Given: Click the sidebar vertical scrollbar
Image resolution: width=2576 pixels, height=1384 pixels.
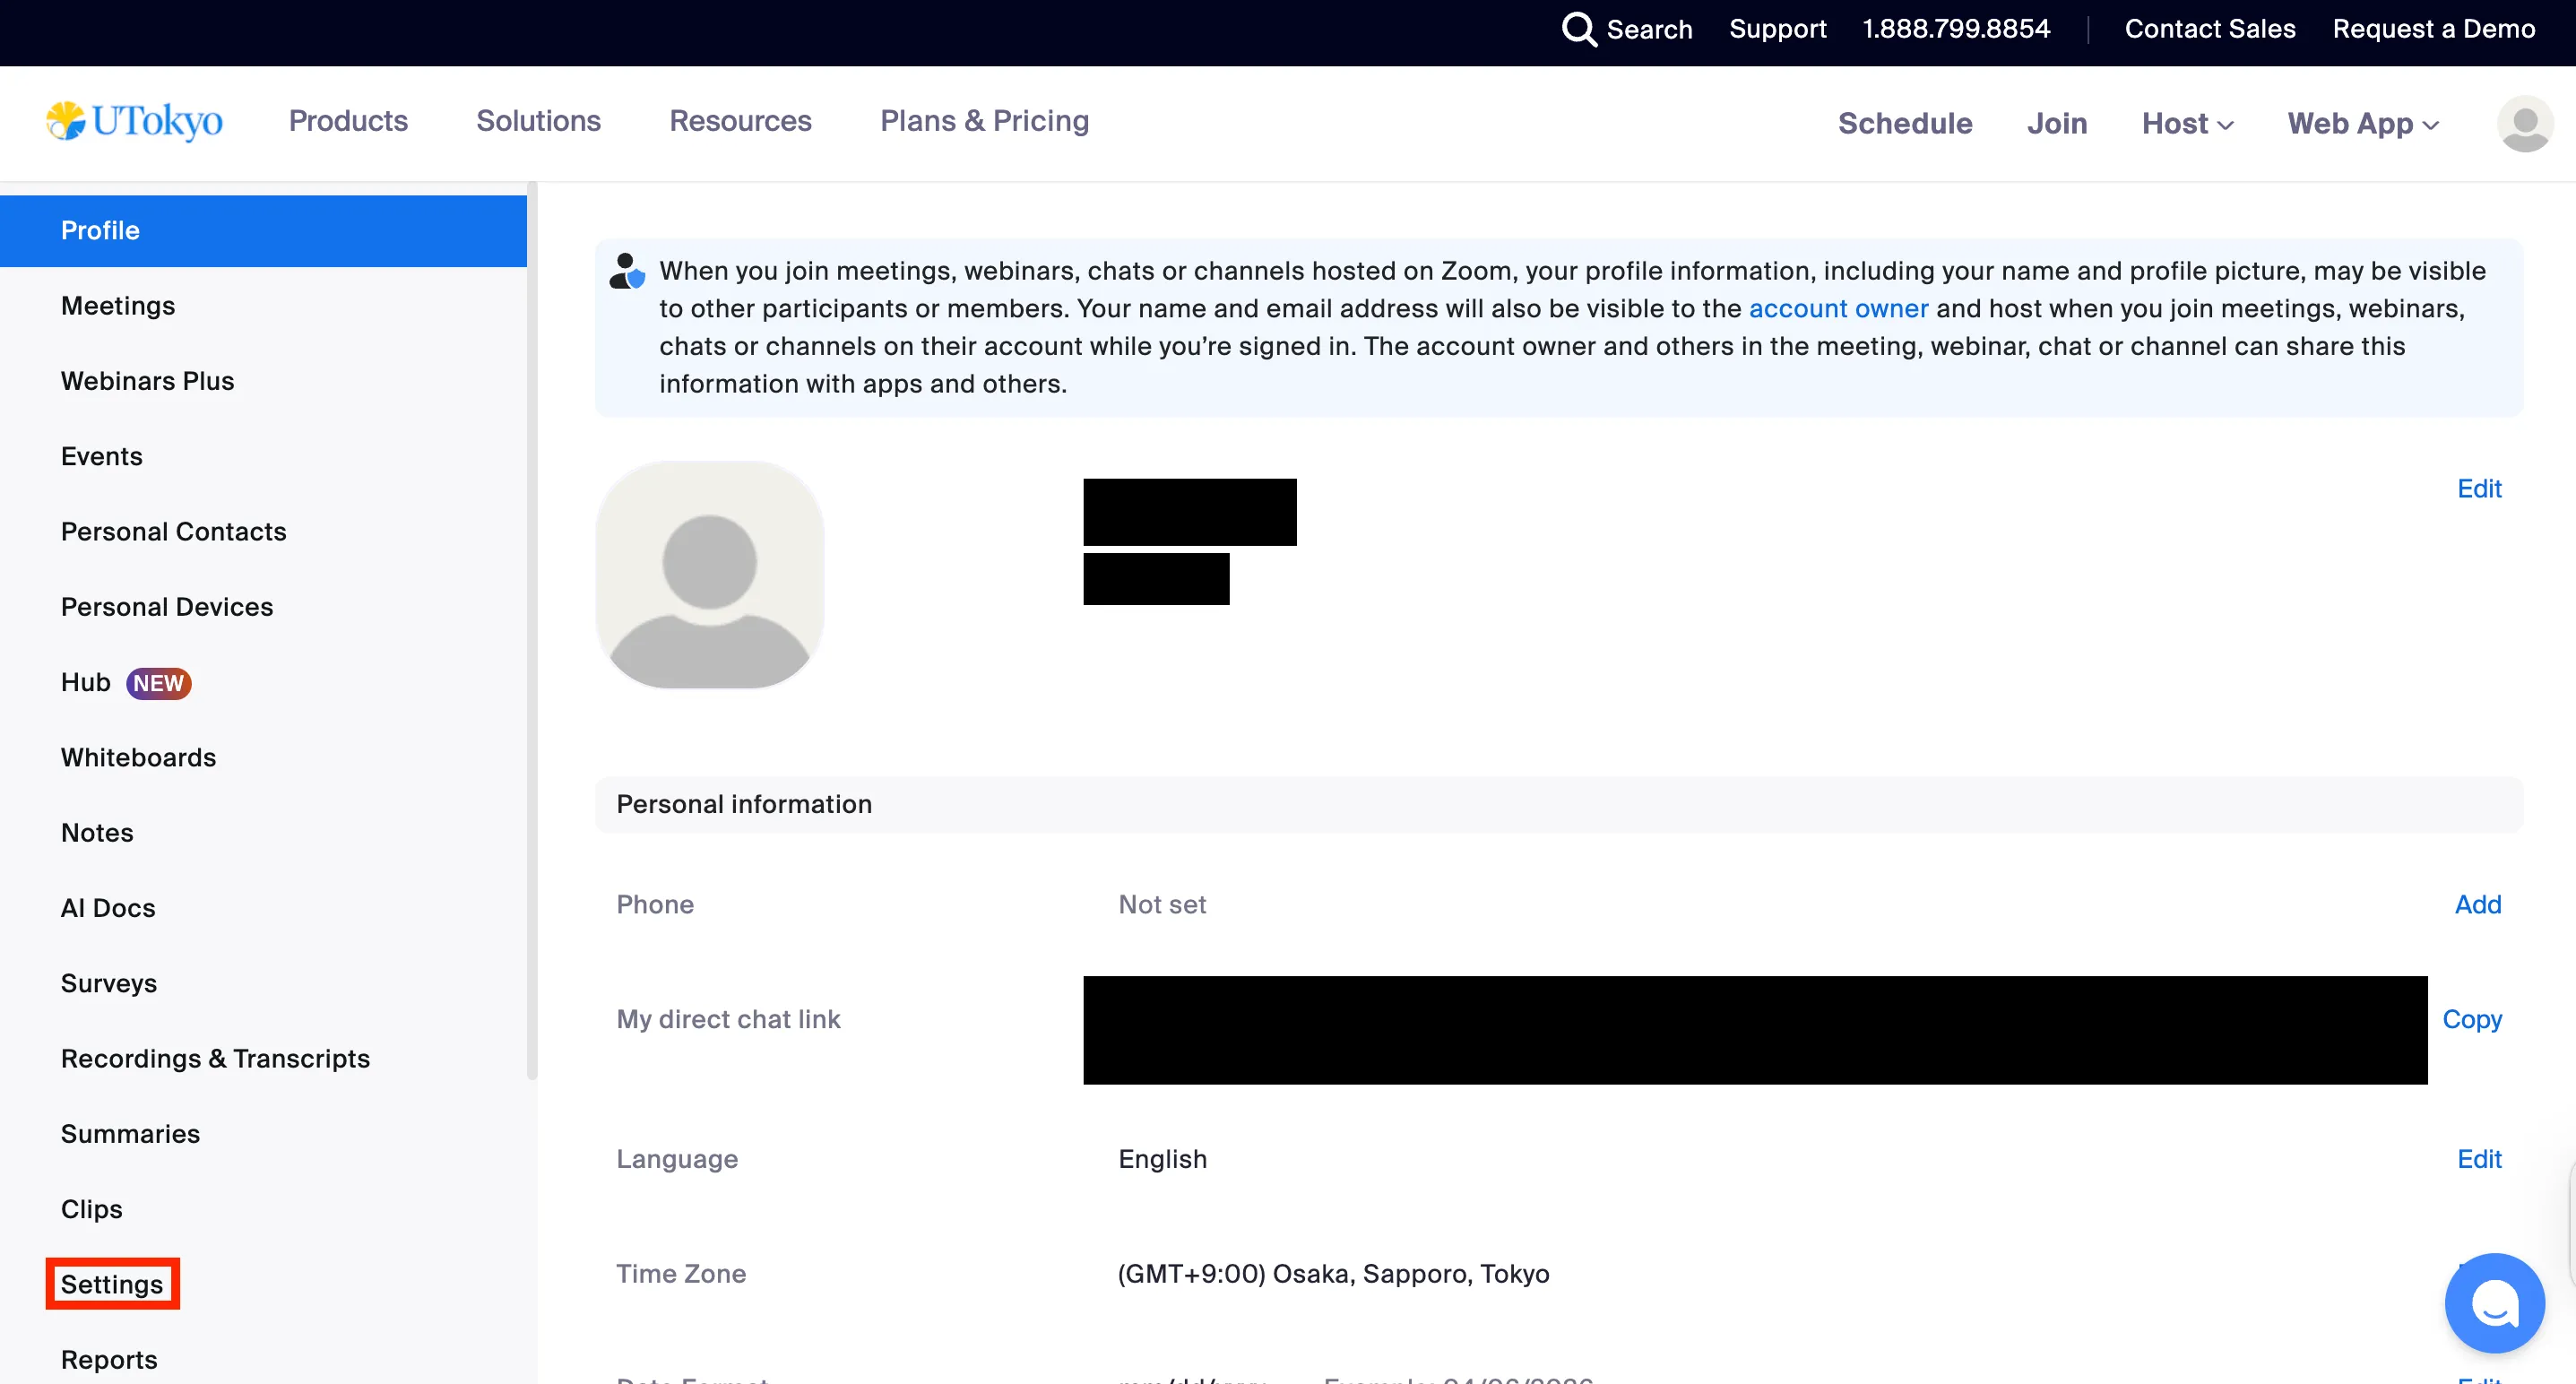Looking at the screenshot, I should [x=532, y=630].
